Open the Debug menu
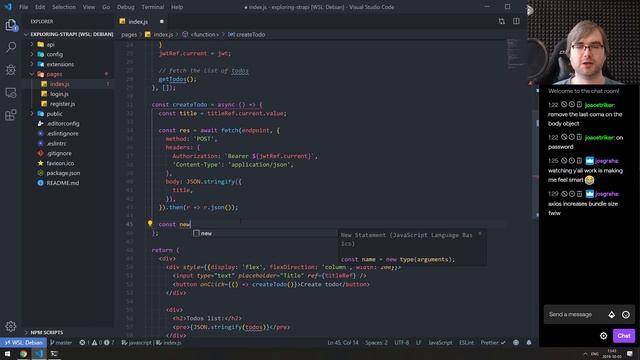The image size is (640, 360). pyautogui.click(x=126, y=7)
